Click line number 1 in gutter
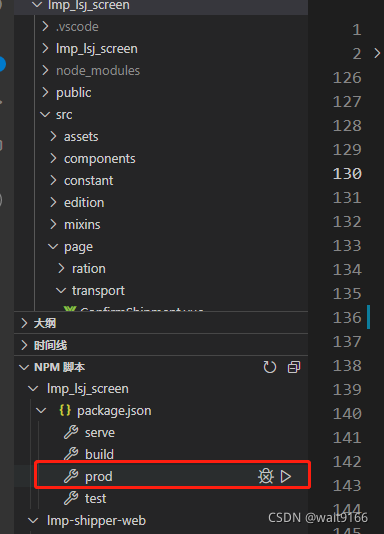This screenshot has width=384, height=534. click(357, 30)
